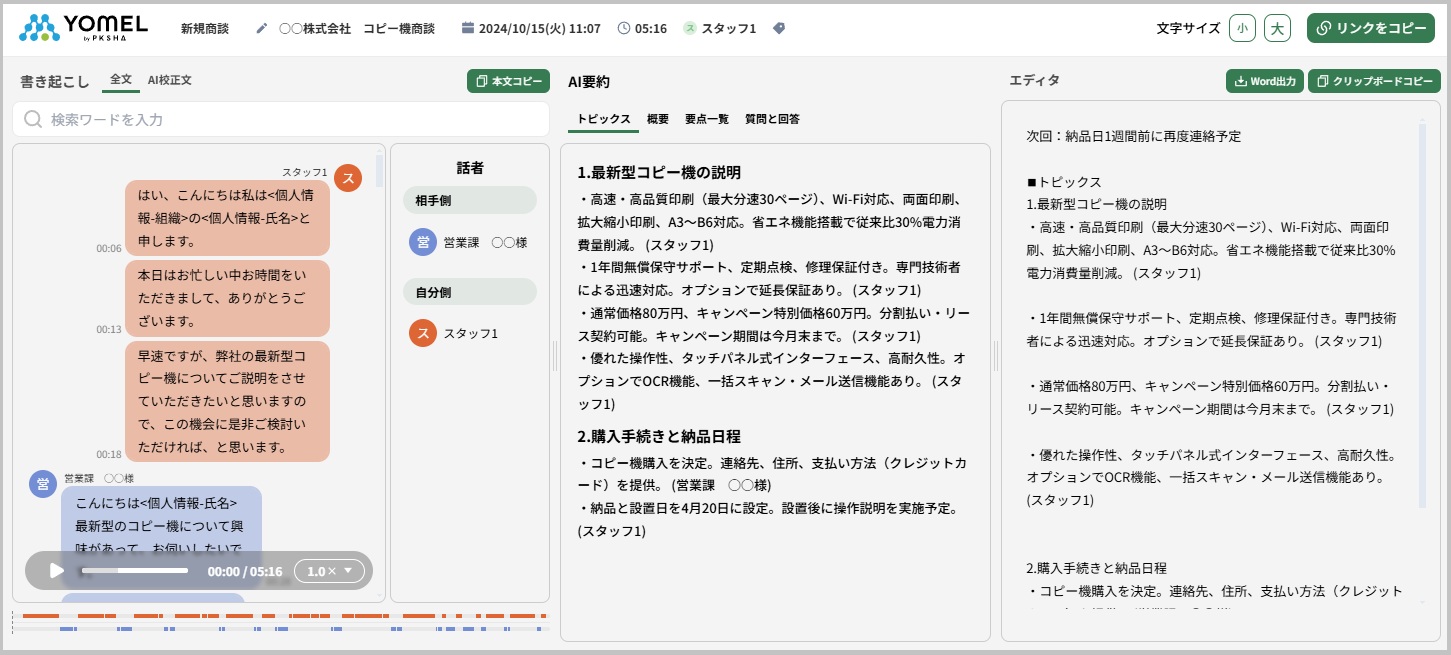Screen dimensions: 1451x655
Task: Open the 1.0× playback speed dropdown
Action: 329,571
